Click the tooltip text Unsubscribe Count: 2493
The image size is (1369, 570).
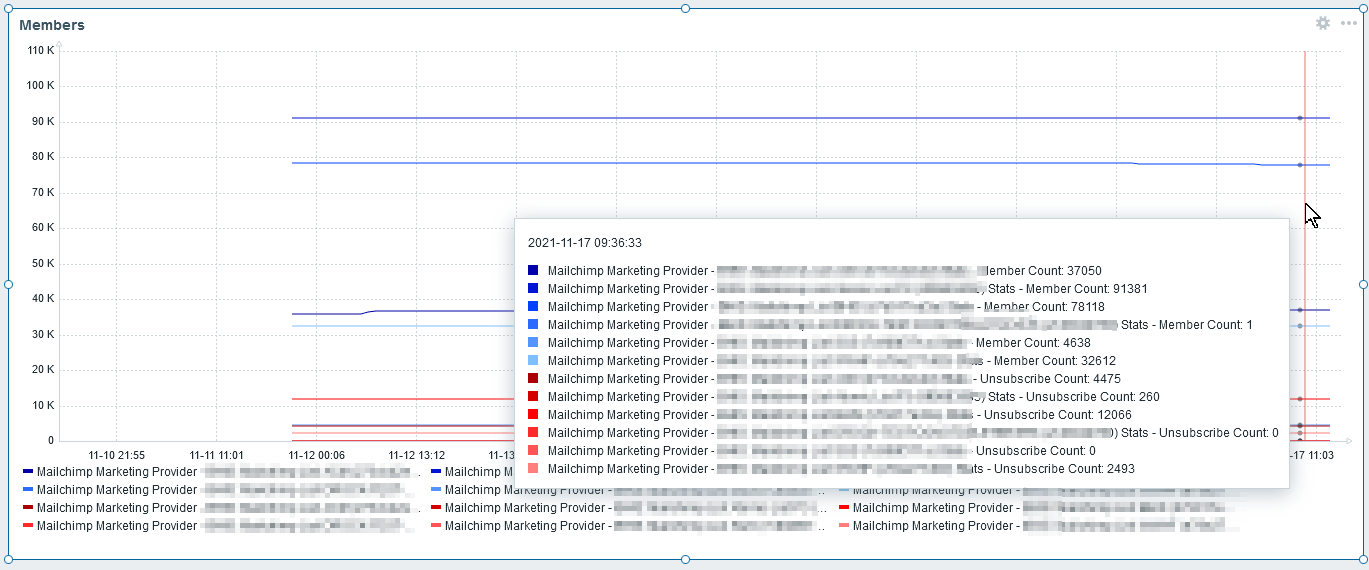coord(1064,469)
